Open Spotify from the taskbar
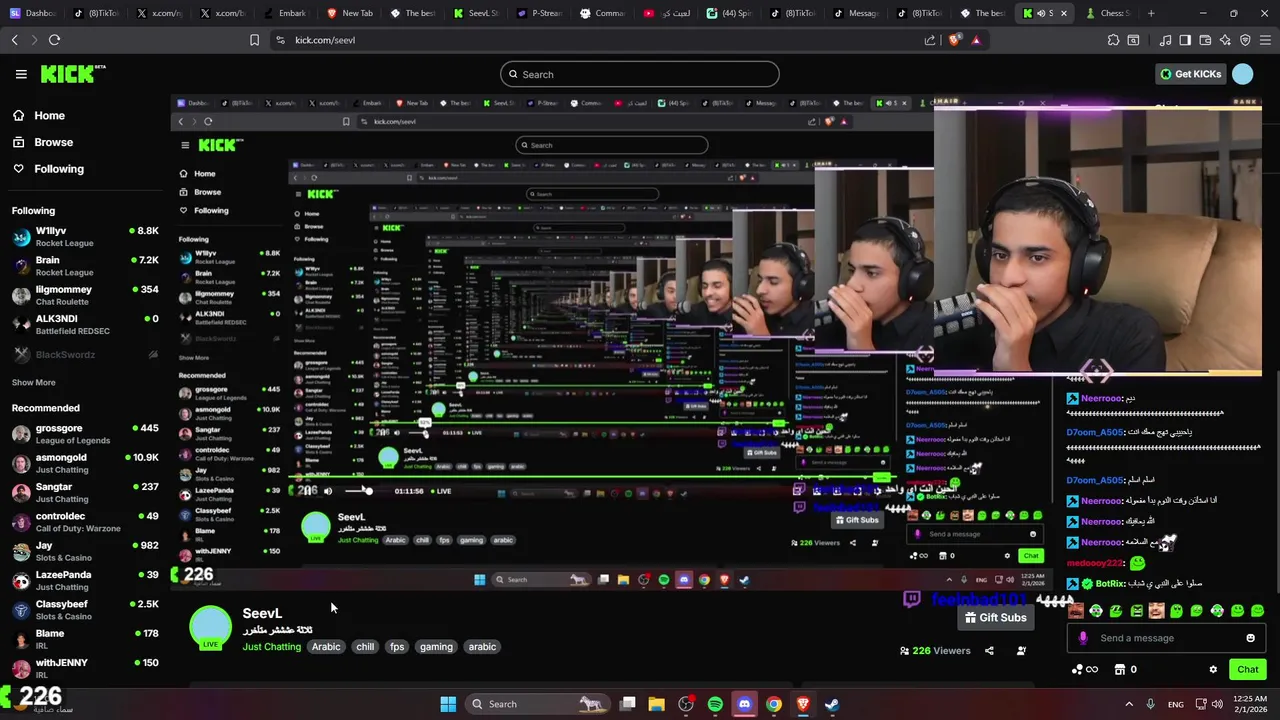Viewport: 1280px width, 720px height. coord(715,704)
